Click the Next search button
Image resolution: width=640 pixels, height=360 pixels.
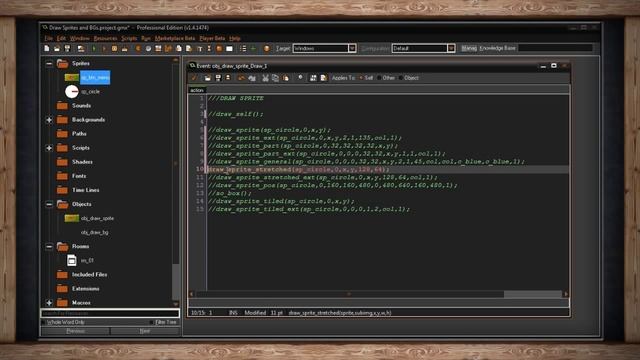pyautogui.click(x=145, y=331)
